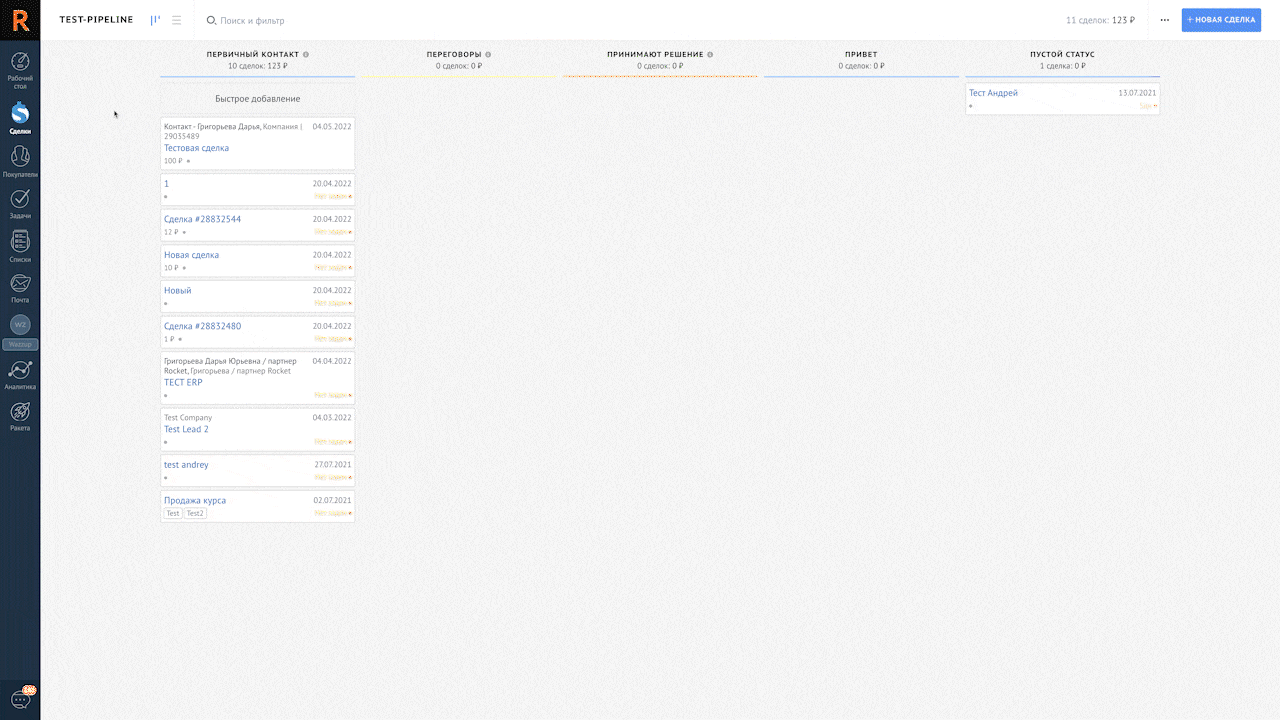
Task: Click the Принимают решение column header
Action: [655, 55]
